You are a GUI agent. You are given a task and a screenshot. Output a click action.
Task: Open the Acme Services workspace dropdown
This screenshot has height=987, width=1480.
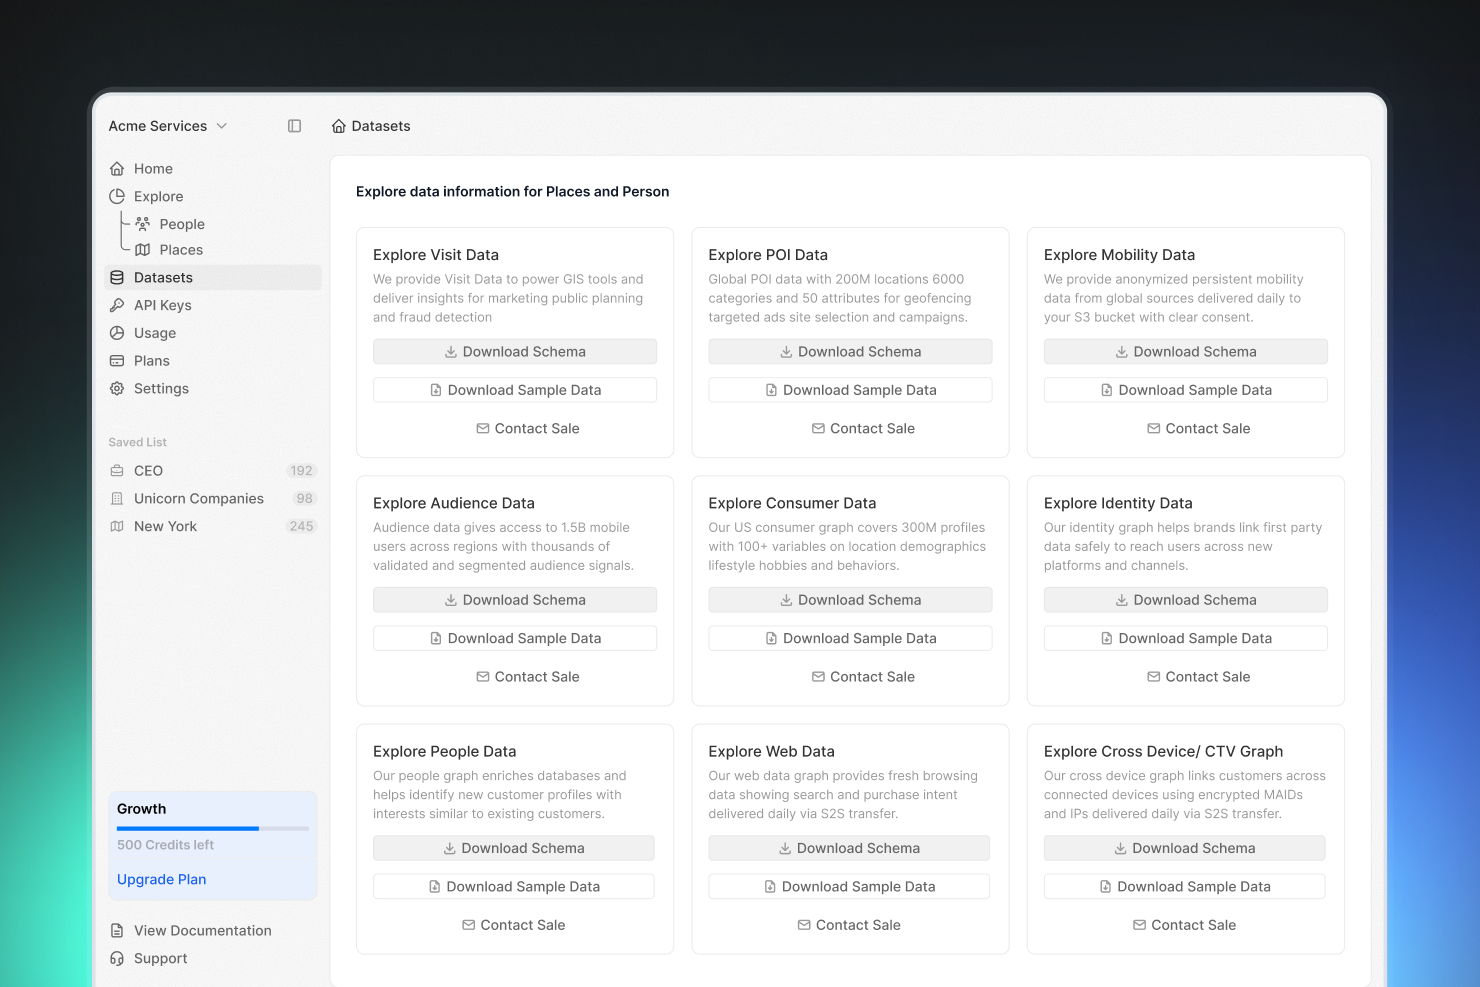click(x=168, y=126)
